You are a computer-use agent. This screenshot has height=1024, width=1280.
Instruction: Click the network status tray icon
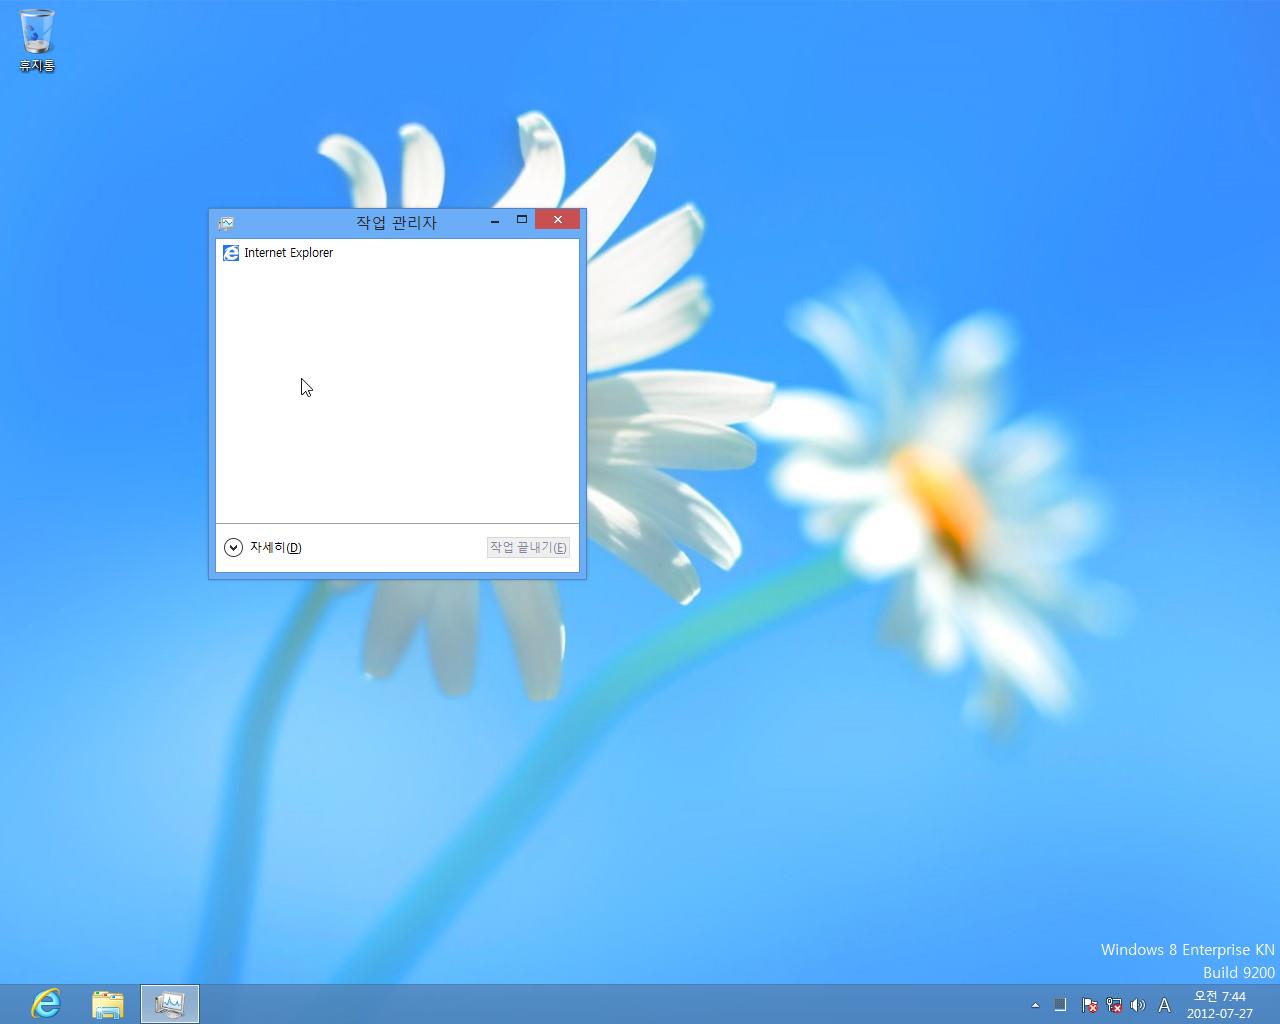tap(1114, 1005)
